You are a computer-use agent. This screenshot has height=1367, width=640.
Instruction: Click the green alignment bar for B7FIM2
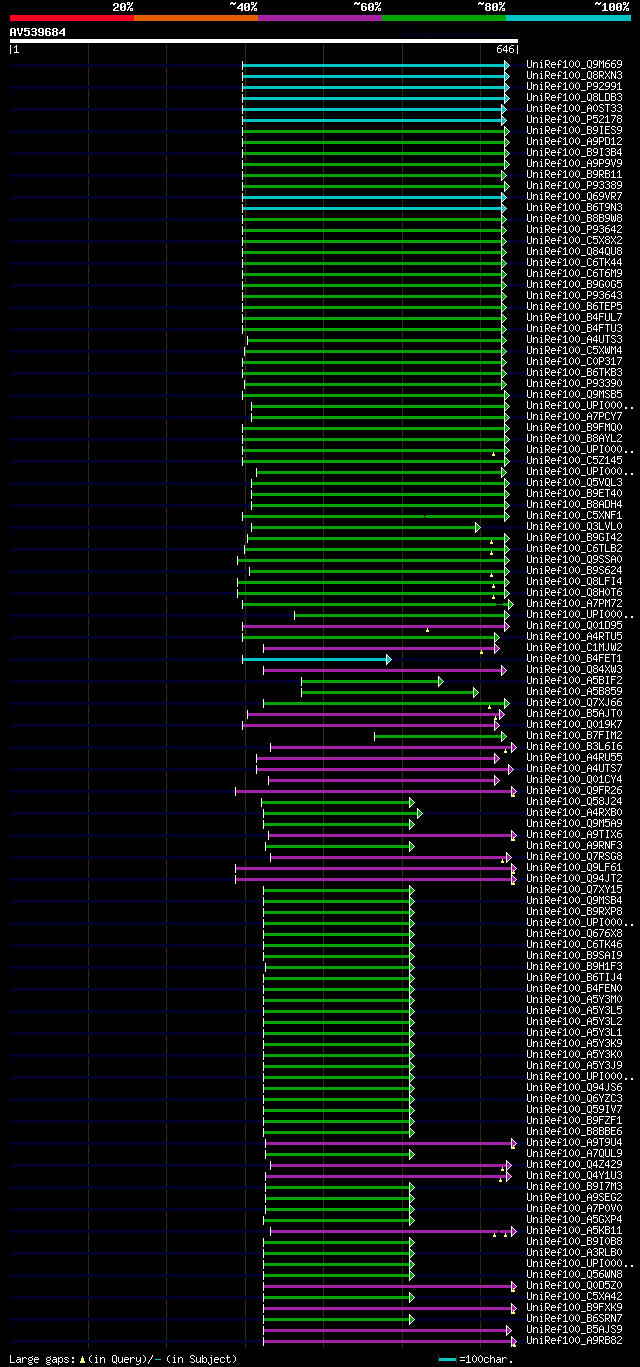(x=440, y=736)
